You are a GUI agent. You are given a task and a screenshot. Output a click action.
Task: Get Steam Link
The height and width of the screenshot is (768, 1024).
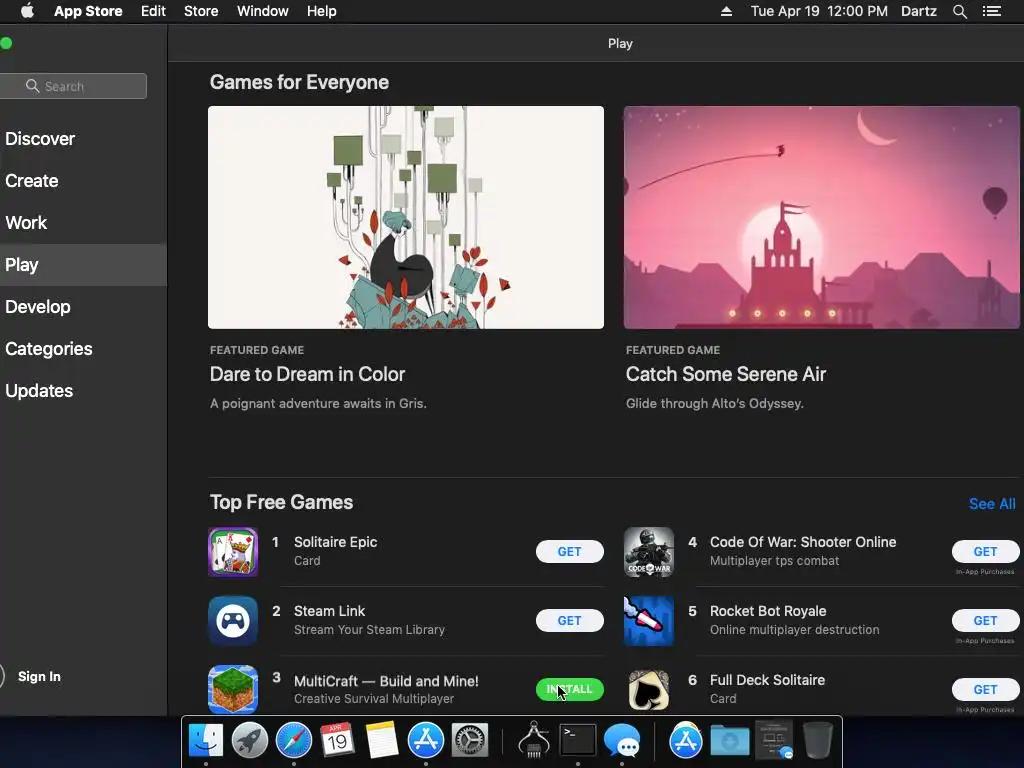click(569, 620)
